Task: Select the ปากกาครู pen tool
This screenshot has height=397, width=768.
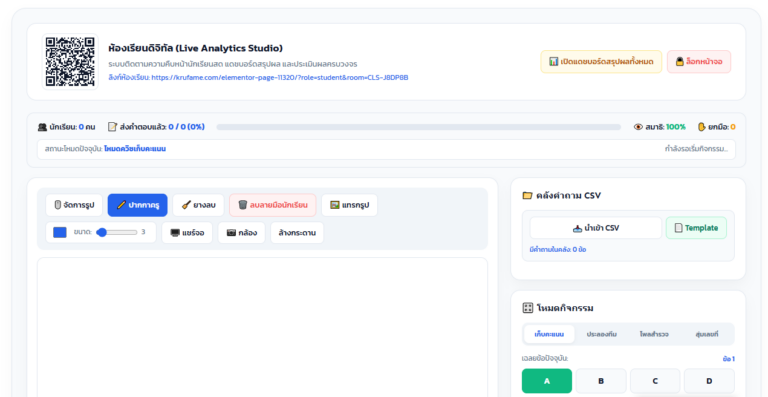Action: click(138, 205)
